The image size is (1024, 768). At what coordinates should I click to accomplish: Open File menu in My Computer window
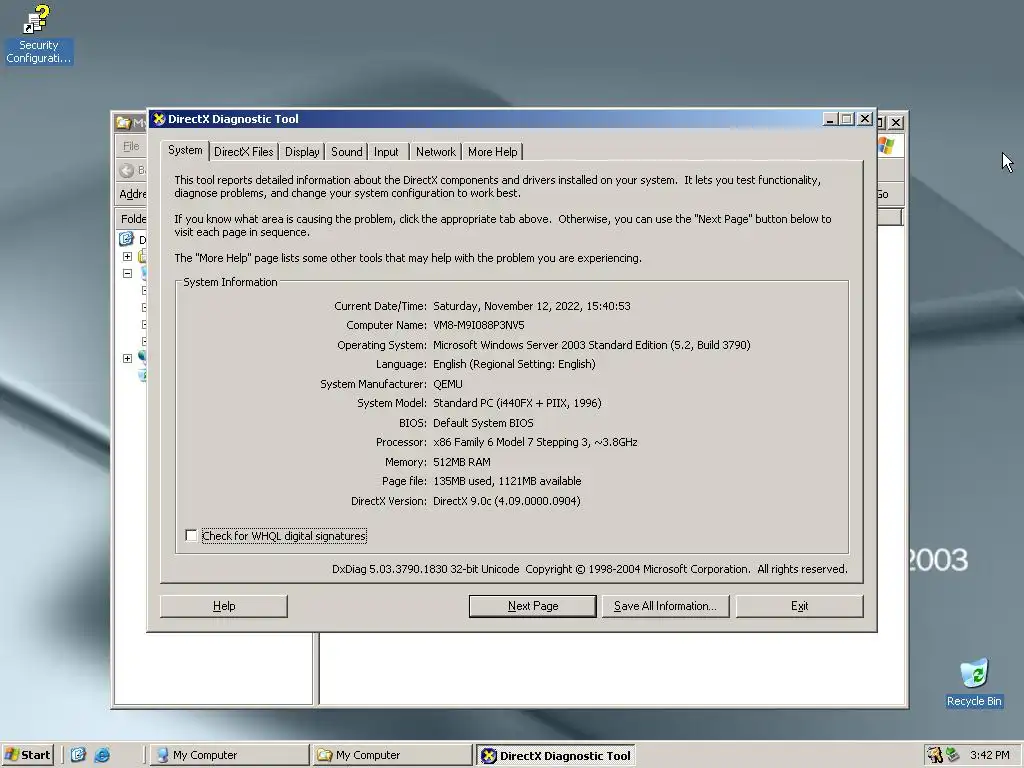(x=131, y=146)
